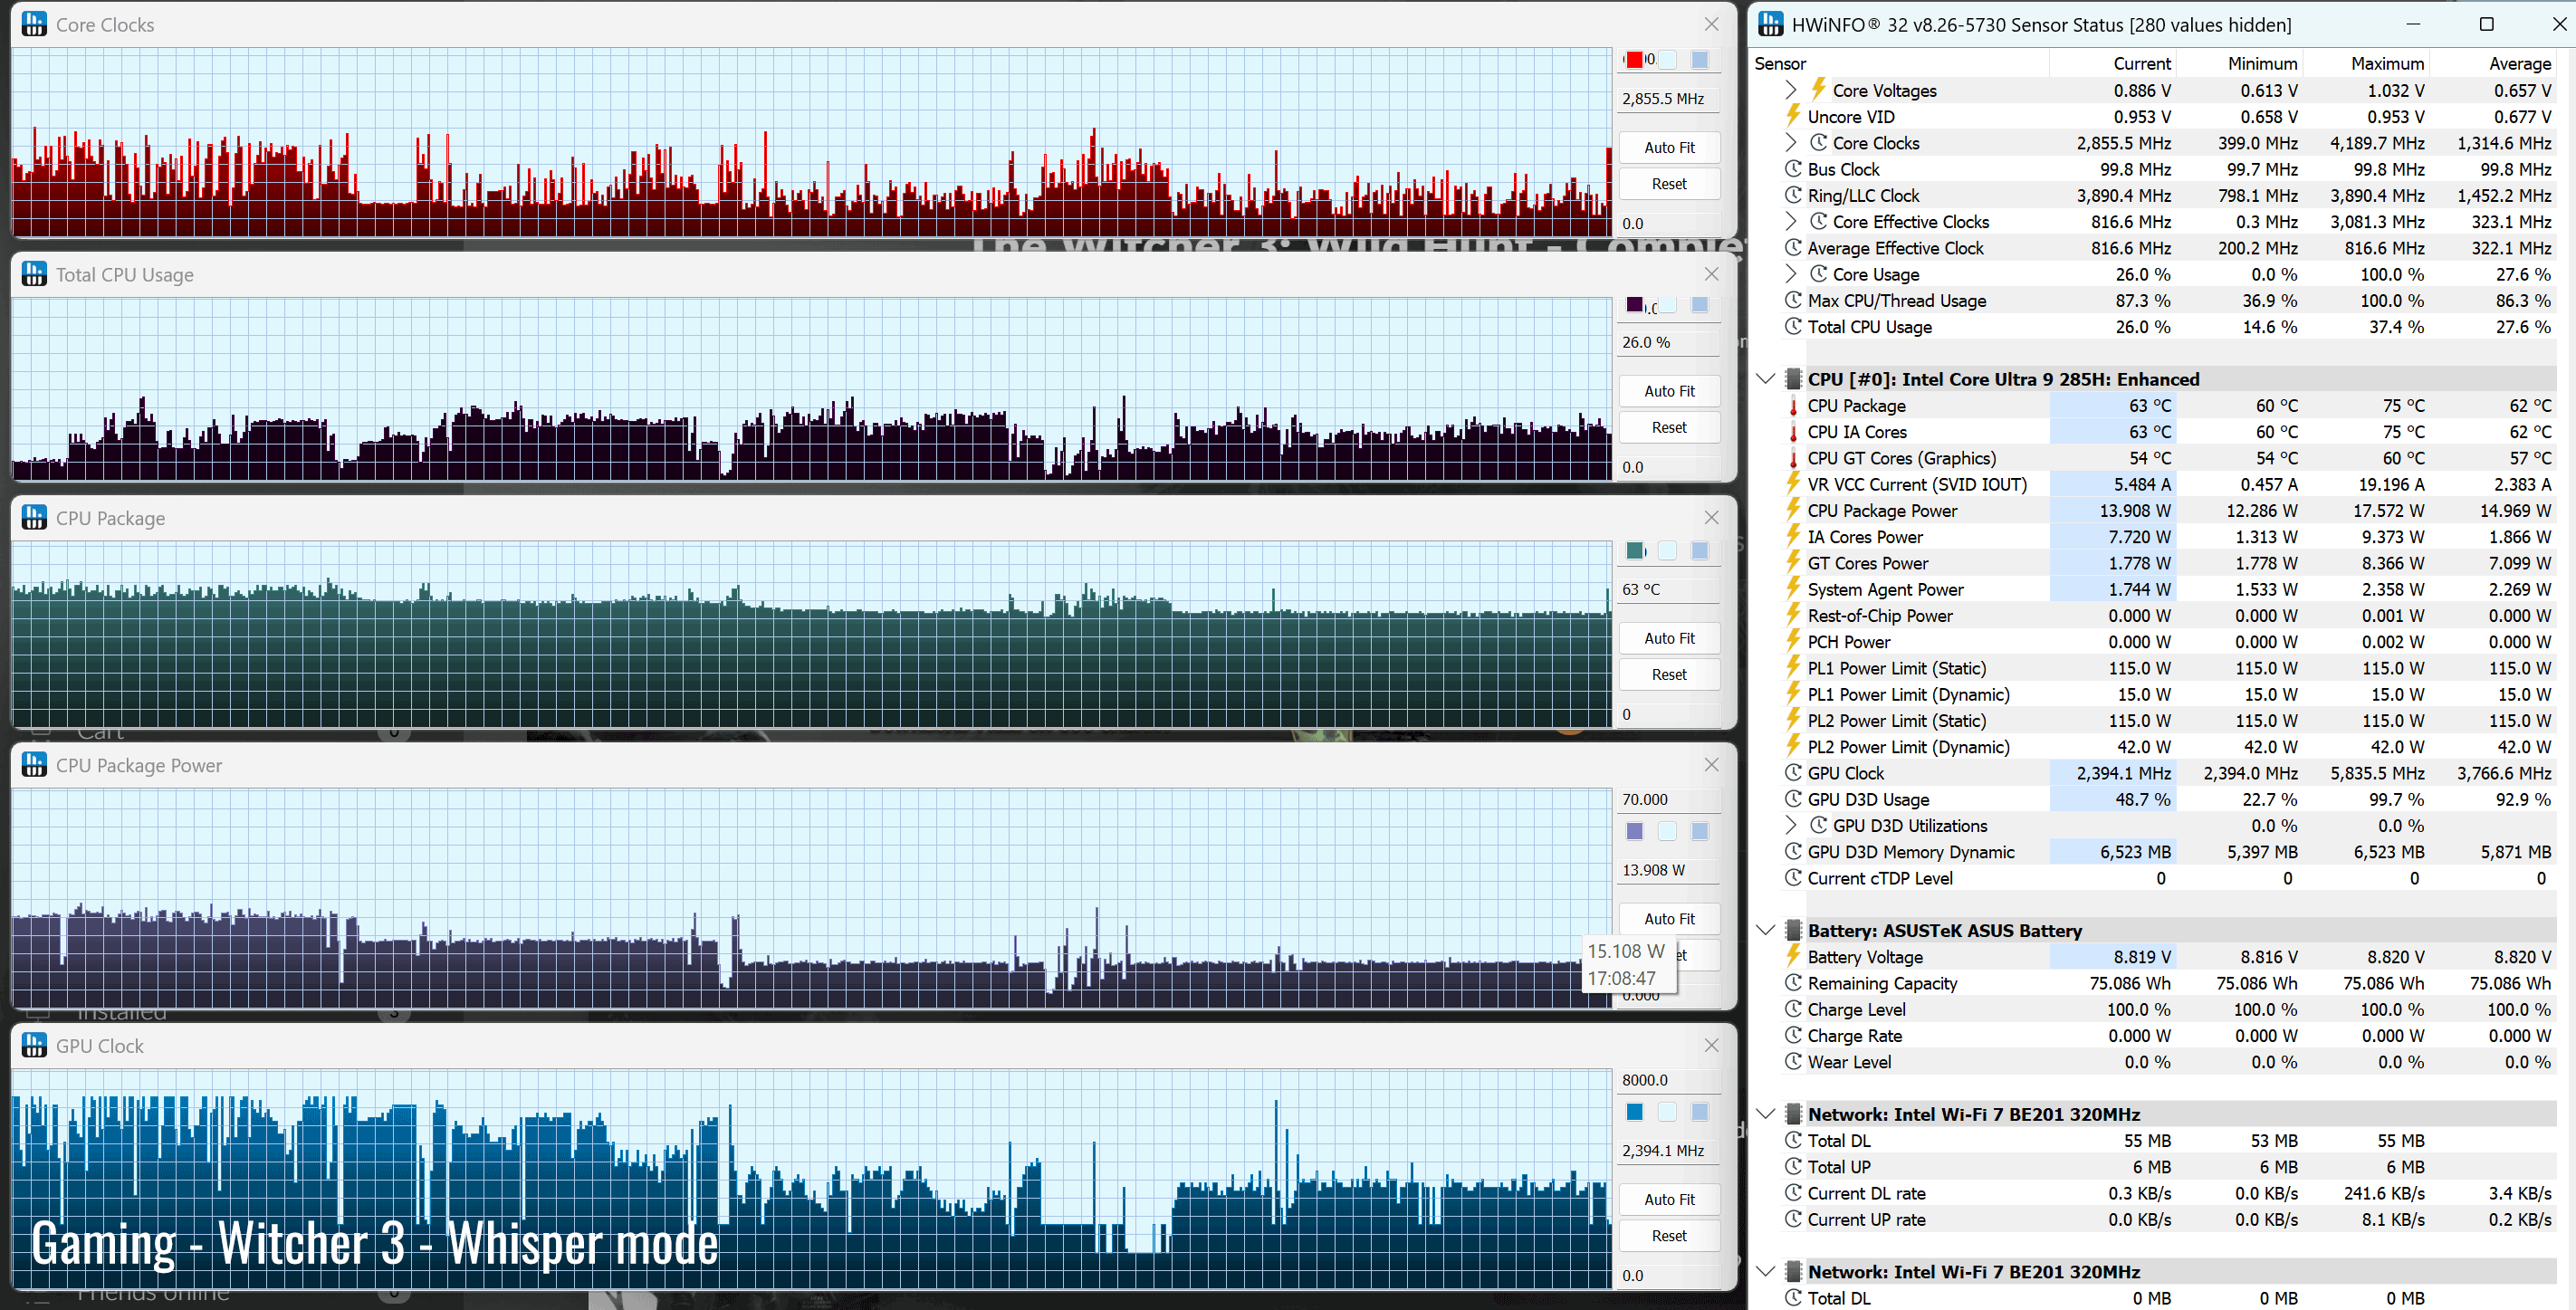The height and width of the screenshot is (1310, 2576).
Task: Click the GPU Clock graph window icon
Action: tap(34, 1045)
